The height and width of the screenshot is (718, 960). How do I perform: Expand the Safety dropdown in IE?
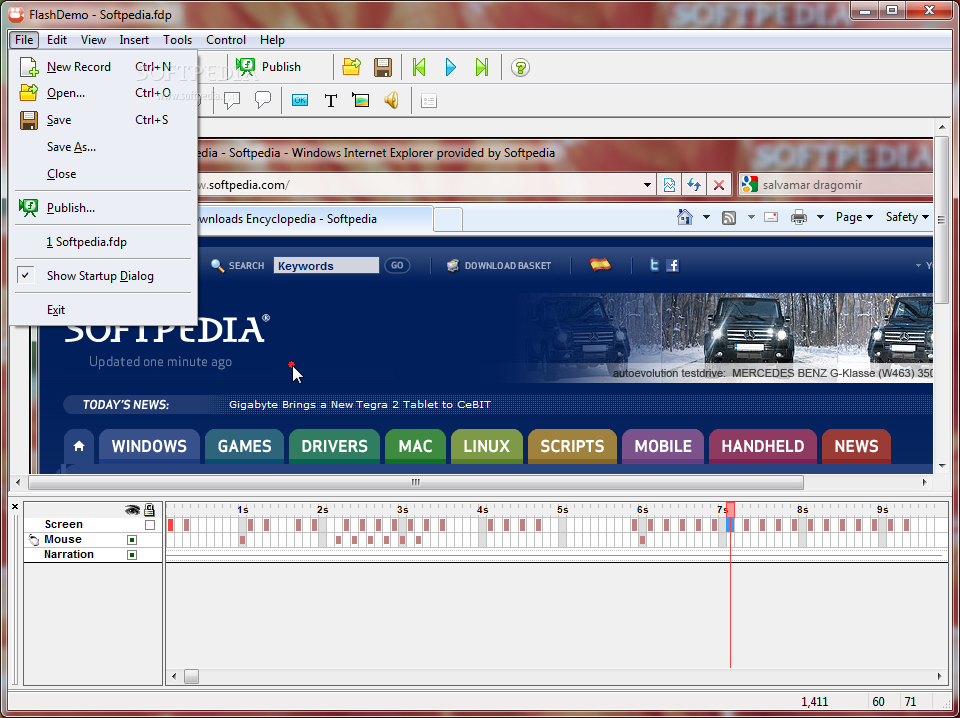(x=907, y=217)
